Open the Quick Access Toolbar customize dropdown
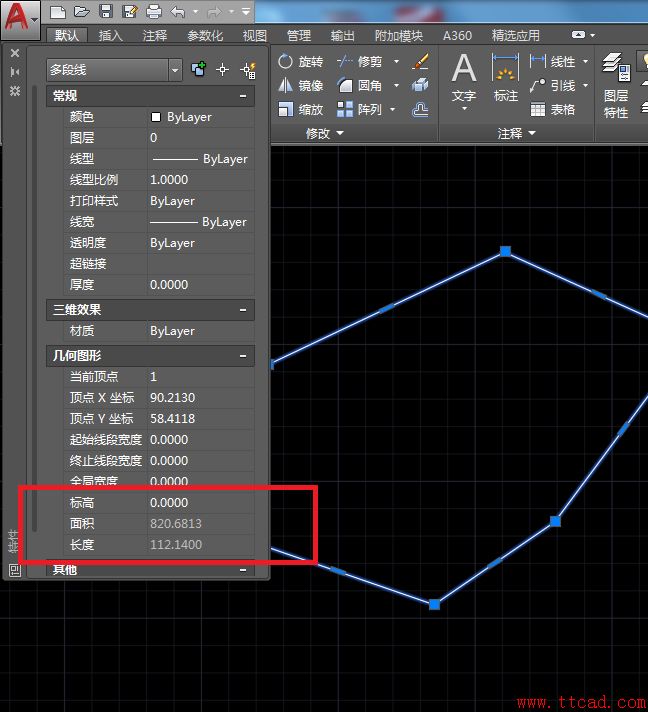This screenshot has height=712, width=648. point(246,12)
